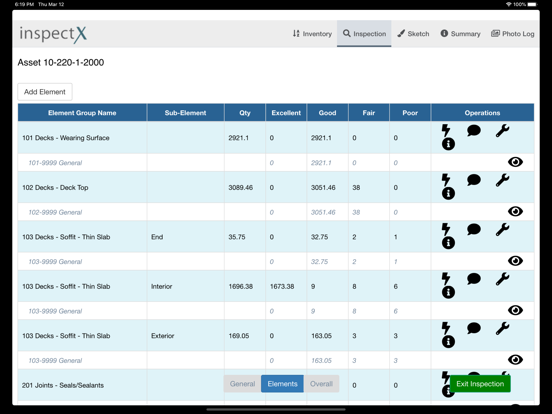Go to the Photo Log tab
552x414 pixels.
pos(513,34)
